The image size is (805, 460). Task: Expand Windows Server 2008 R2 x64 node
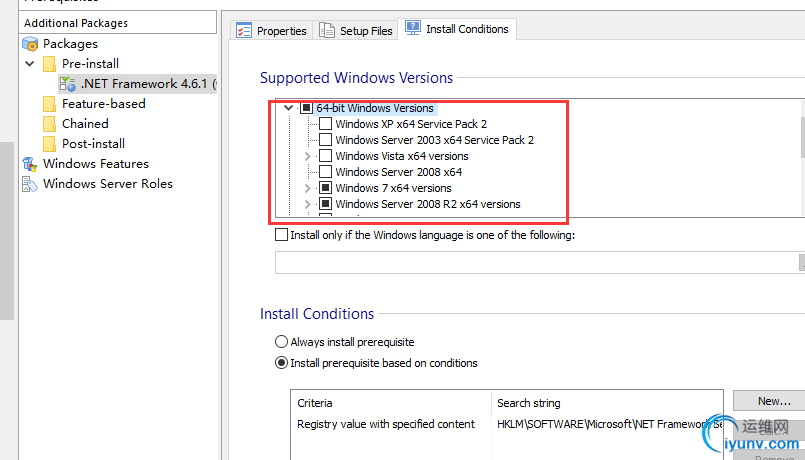coord(308,204)
